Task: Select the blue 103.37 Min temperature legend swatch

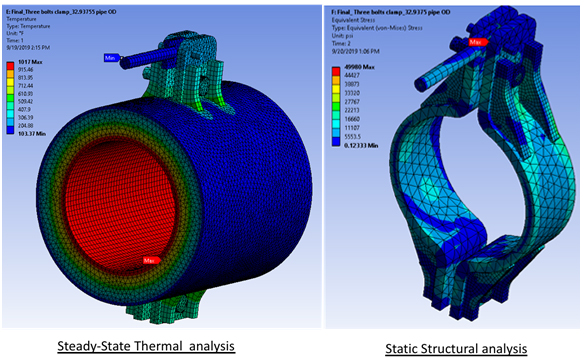Action: (x=10, y=130)
